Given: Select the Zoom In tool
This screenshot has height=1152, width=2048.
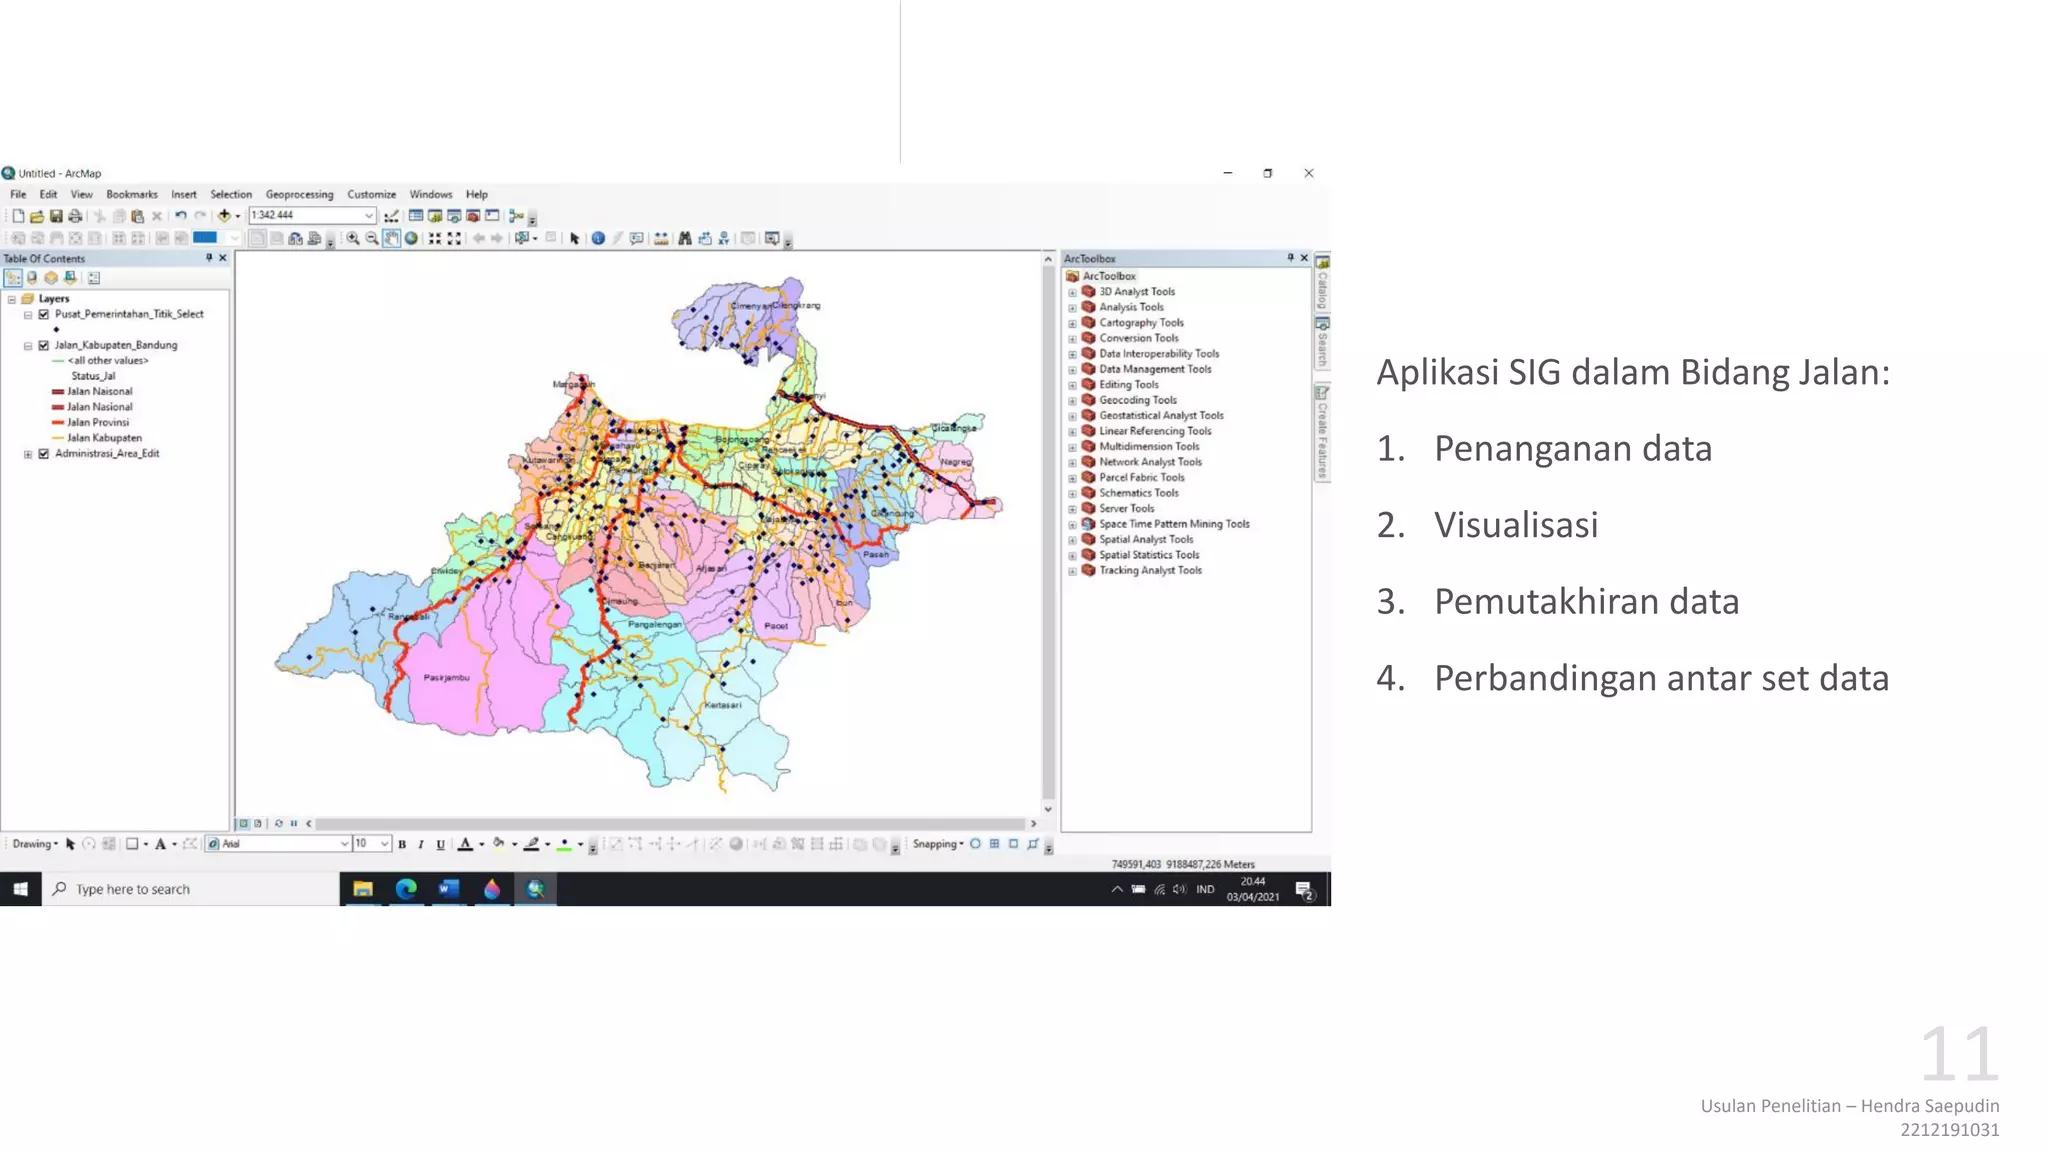Looking at the screenshot, I should click(353, 239).
